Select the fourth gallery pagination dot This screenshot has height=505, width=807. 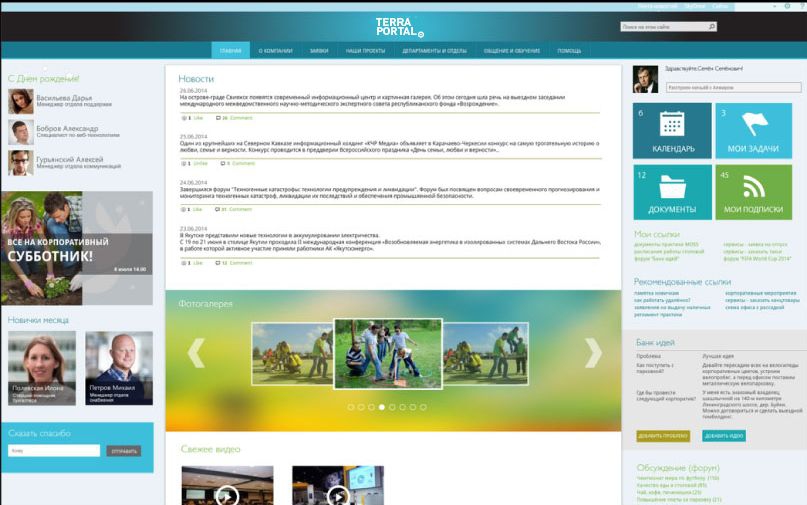click(x=382, y=407)
